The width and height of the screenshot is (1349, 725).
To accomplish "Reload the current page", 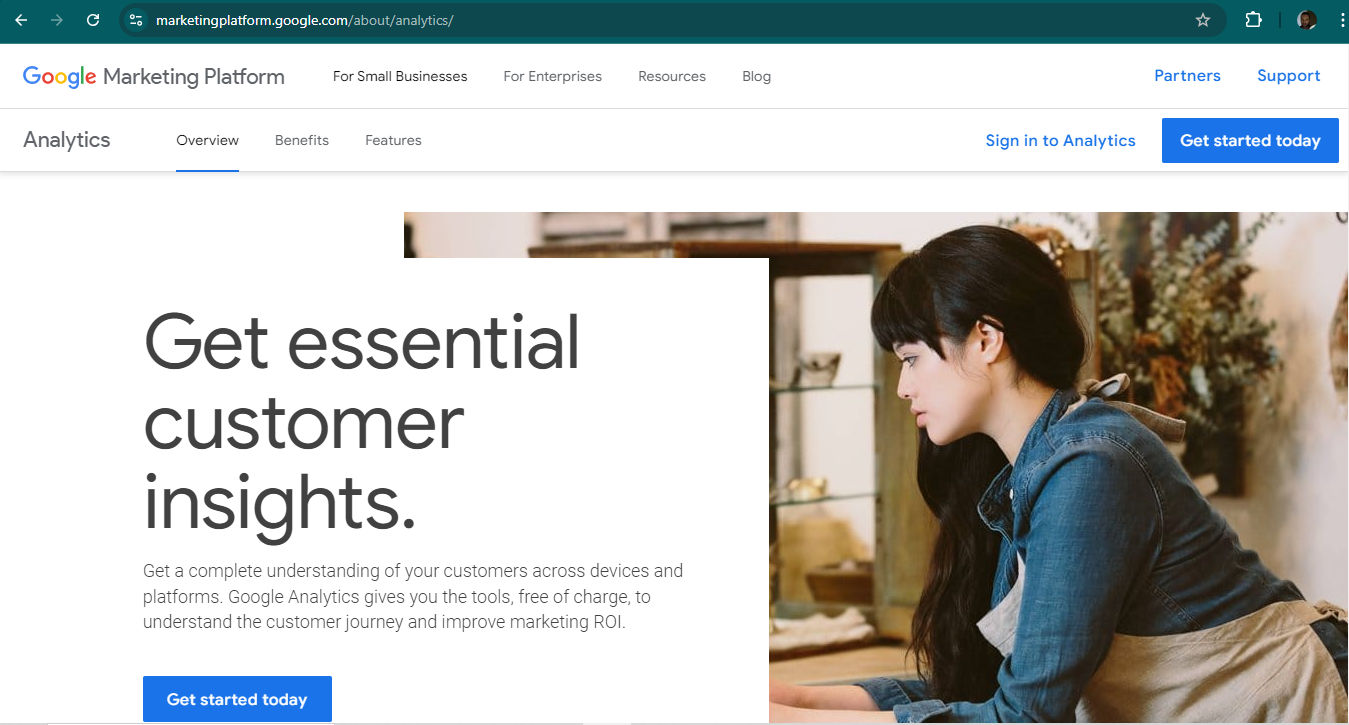I will (x=93, y=19).
